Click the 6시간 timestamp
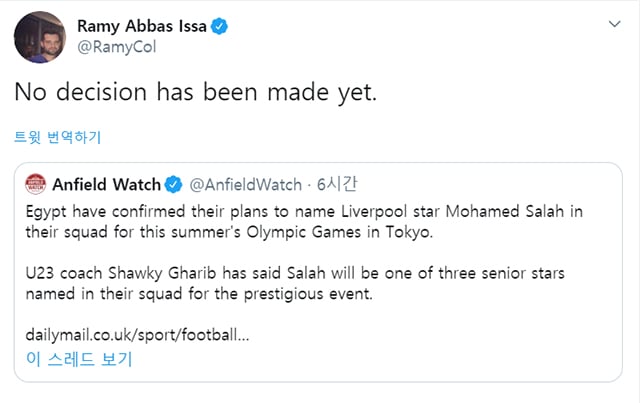The height and width of the screenshot is (403, 640). (337, 185)
